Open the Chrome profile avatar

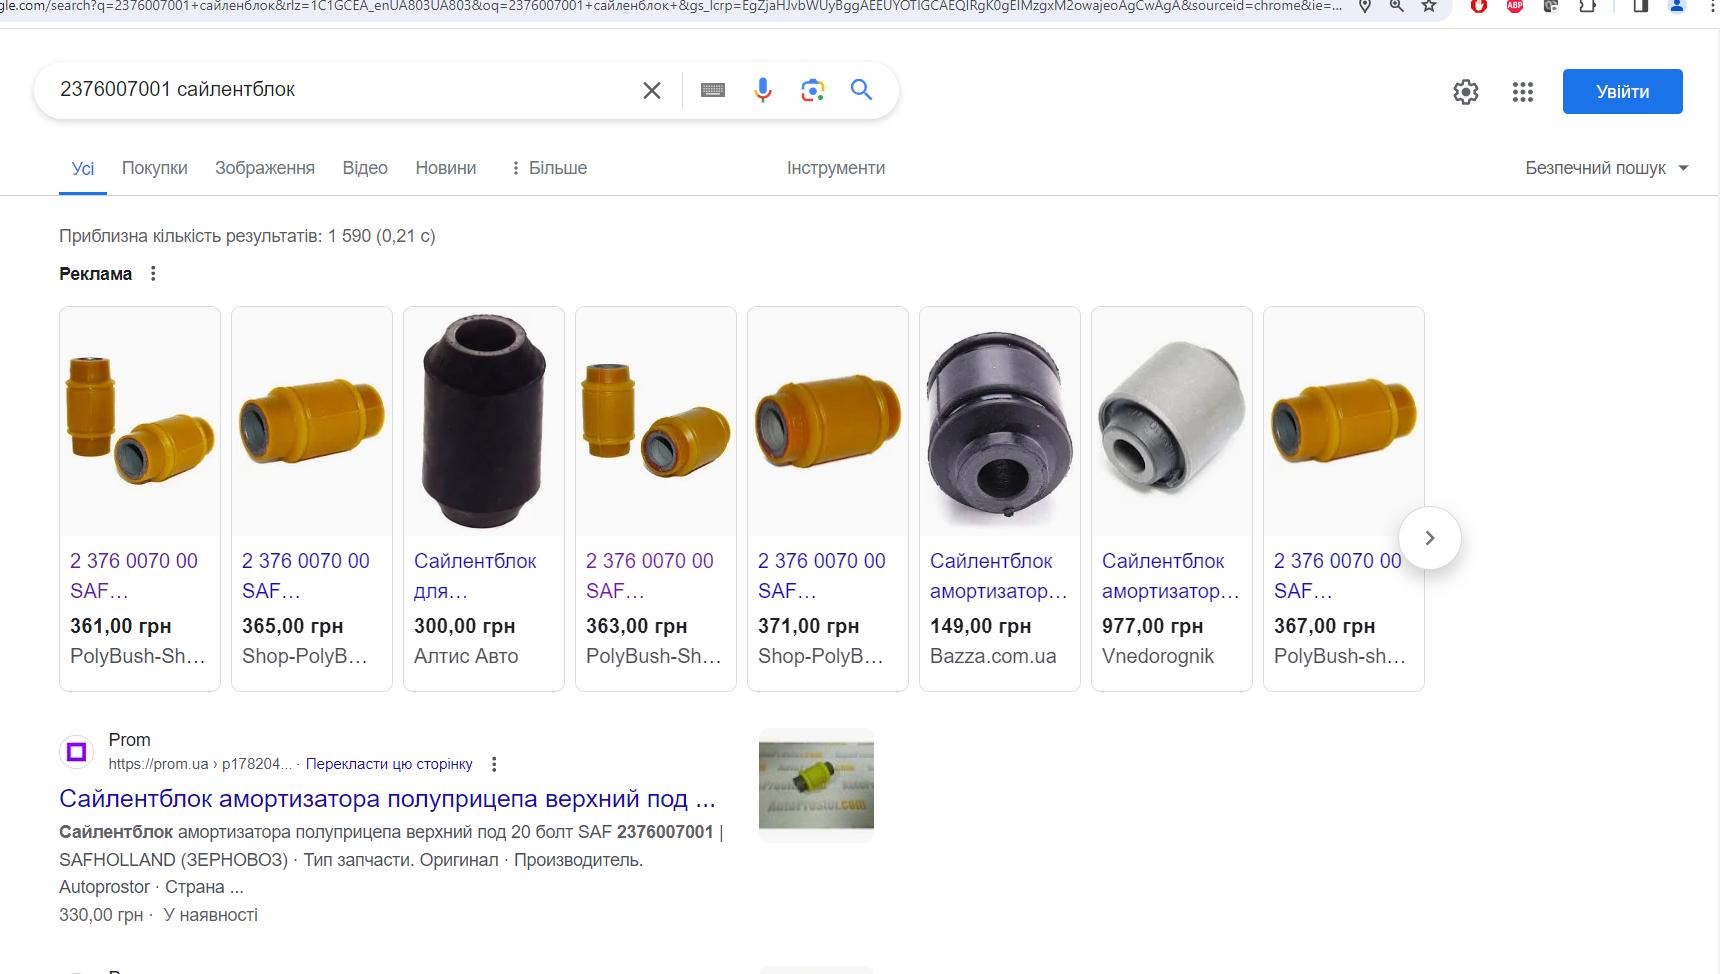click(1677, 7)
